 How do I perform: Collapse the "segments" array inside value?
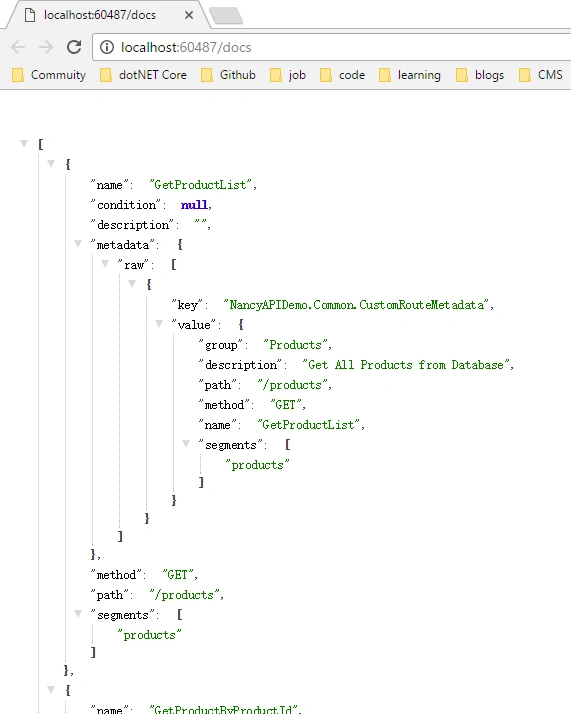click(x=186, y=444)
